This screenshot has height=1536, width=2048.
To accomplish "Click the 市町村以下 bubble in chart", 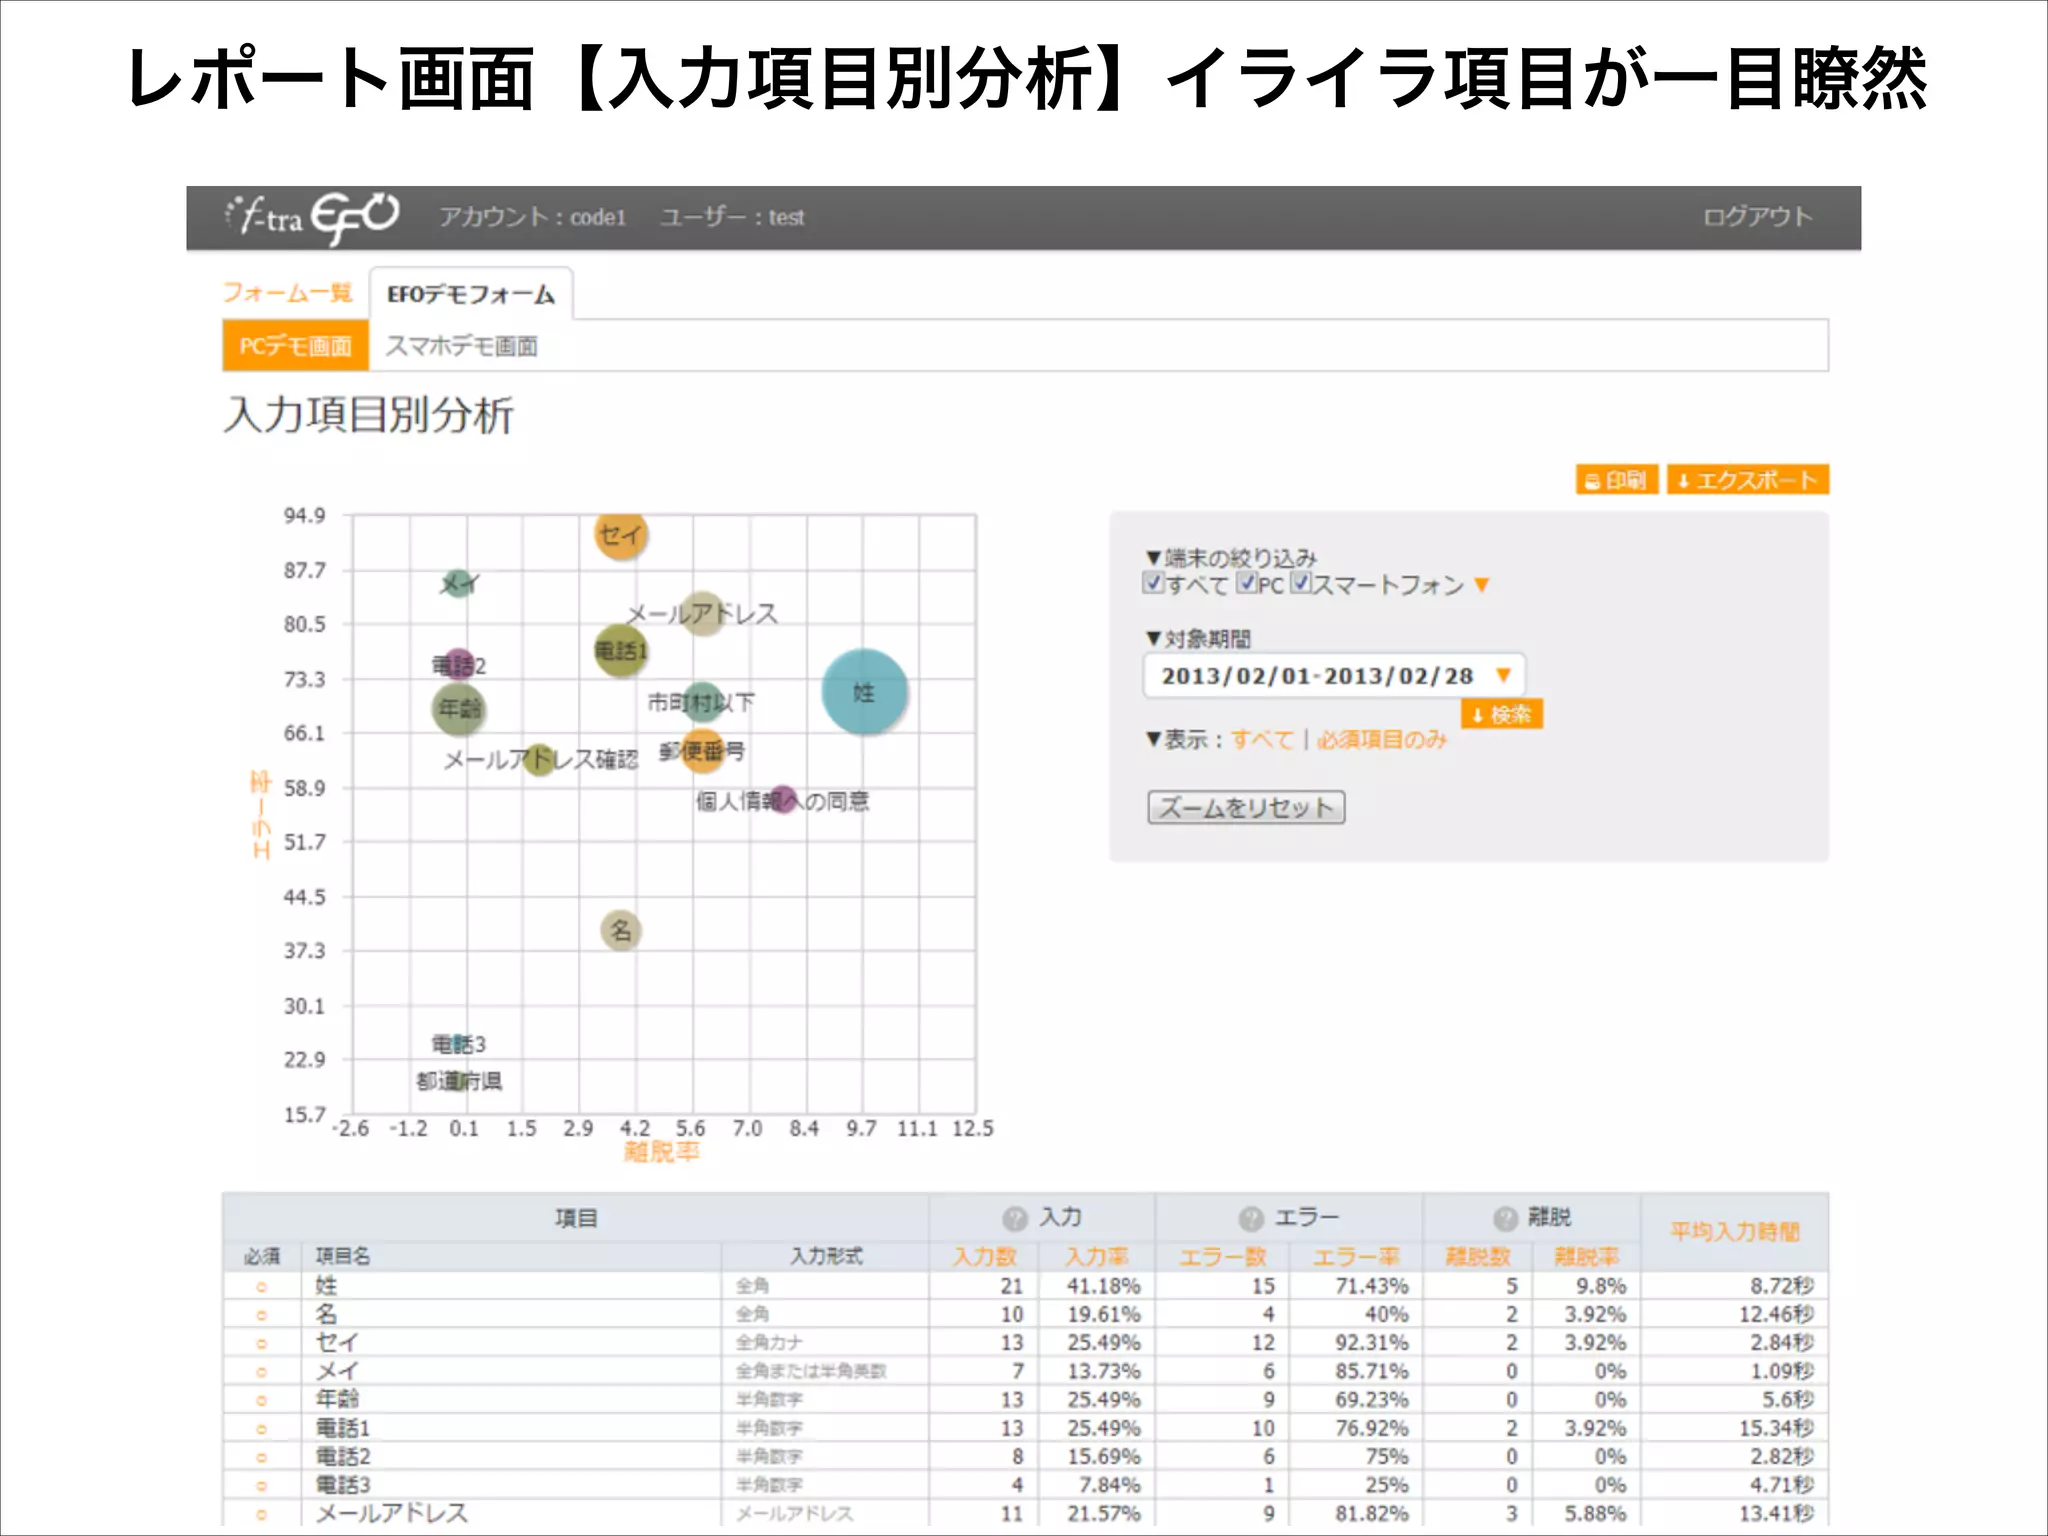I will 703,702.
